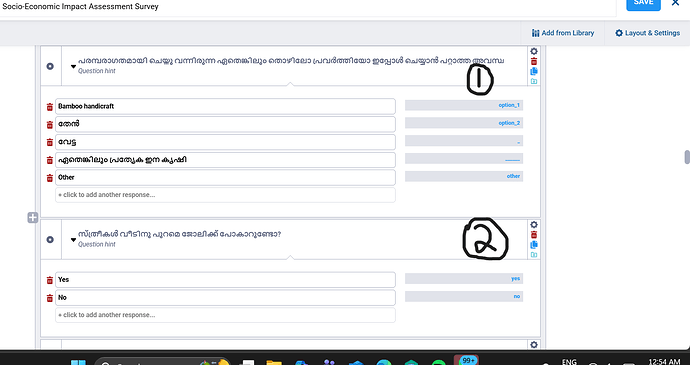
Task: Edit the Other option label
Action: coord(225,177)
